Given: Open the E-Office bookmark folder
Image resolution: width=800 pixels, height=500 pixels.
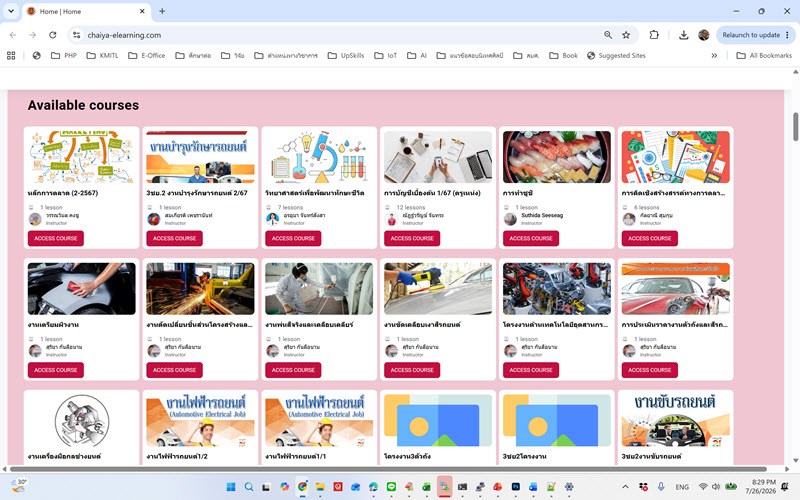Looking at the screenshot, I should click(146, 55).
